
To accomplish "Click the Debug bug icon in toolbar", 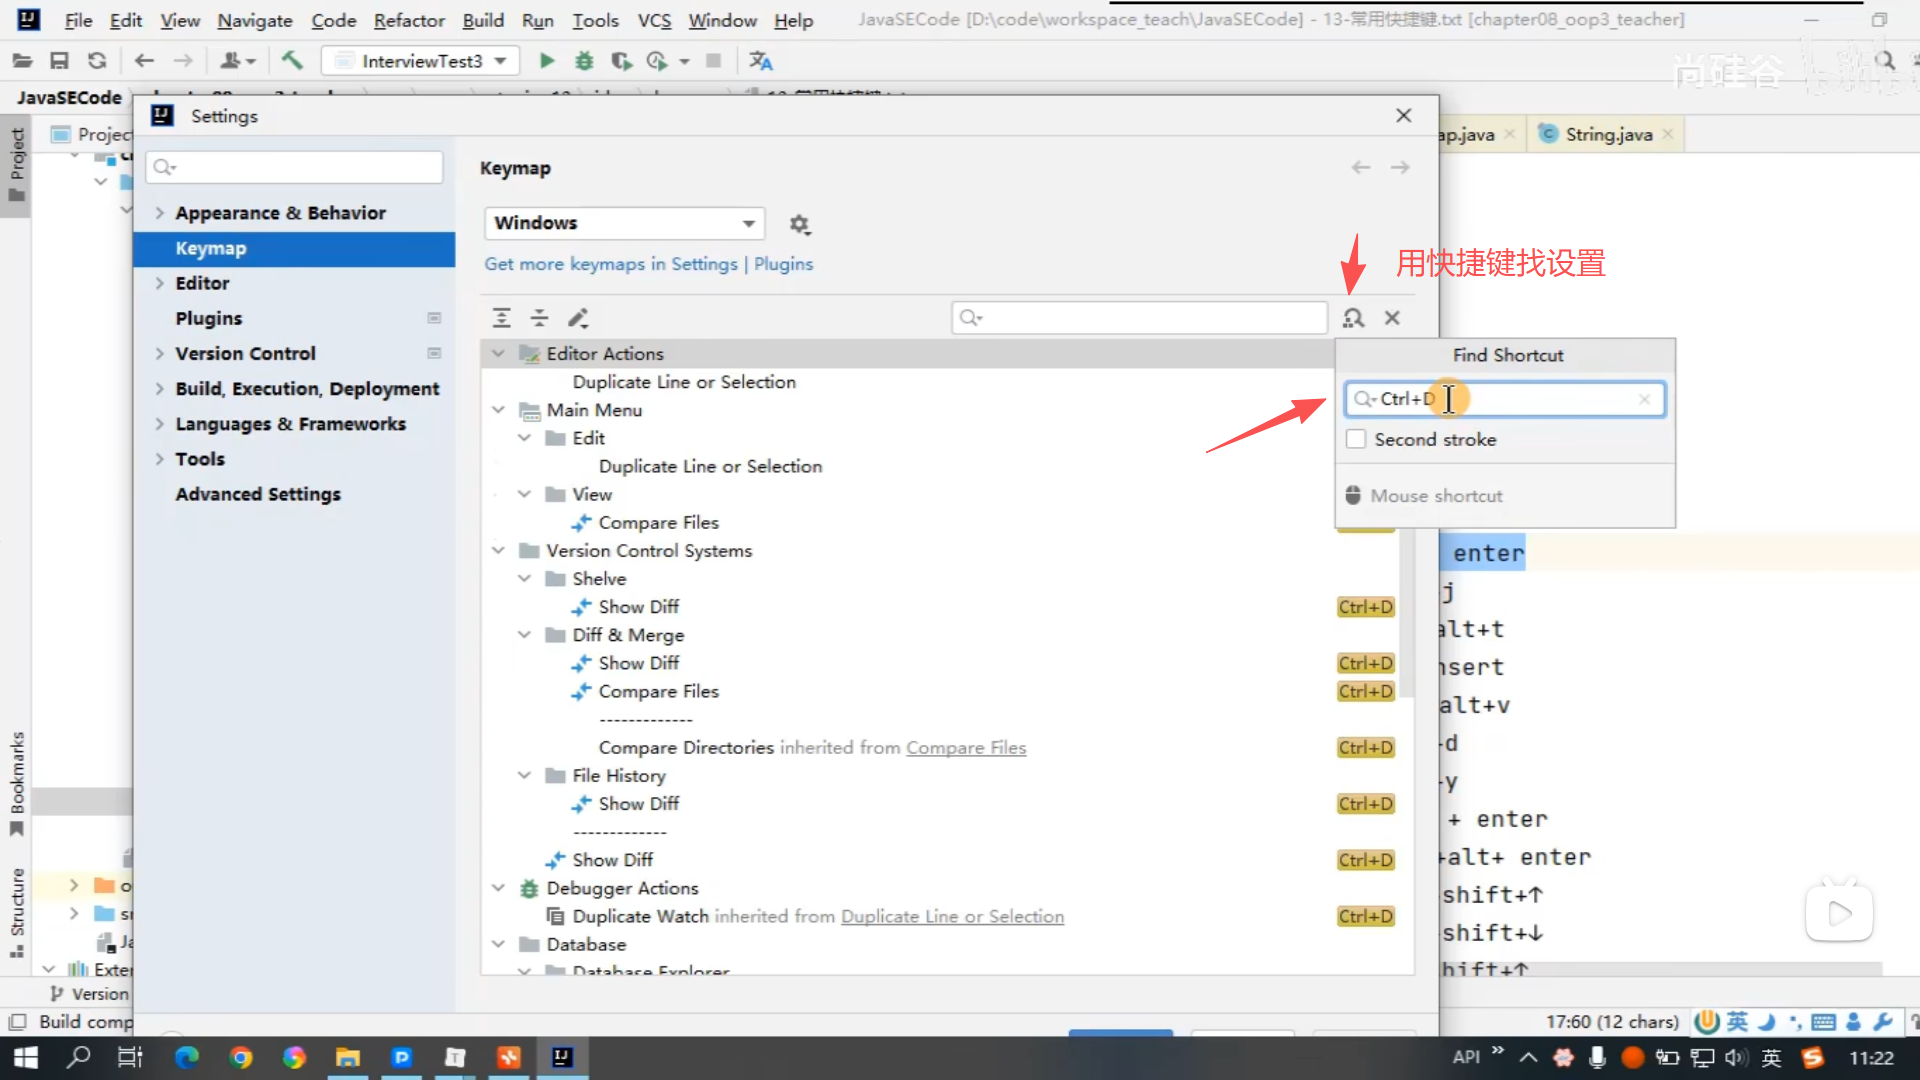I will click(584, 61).
